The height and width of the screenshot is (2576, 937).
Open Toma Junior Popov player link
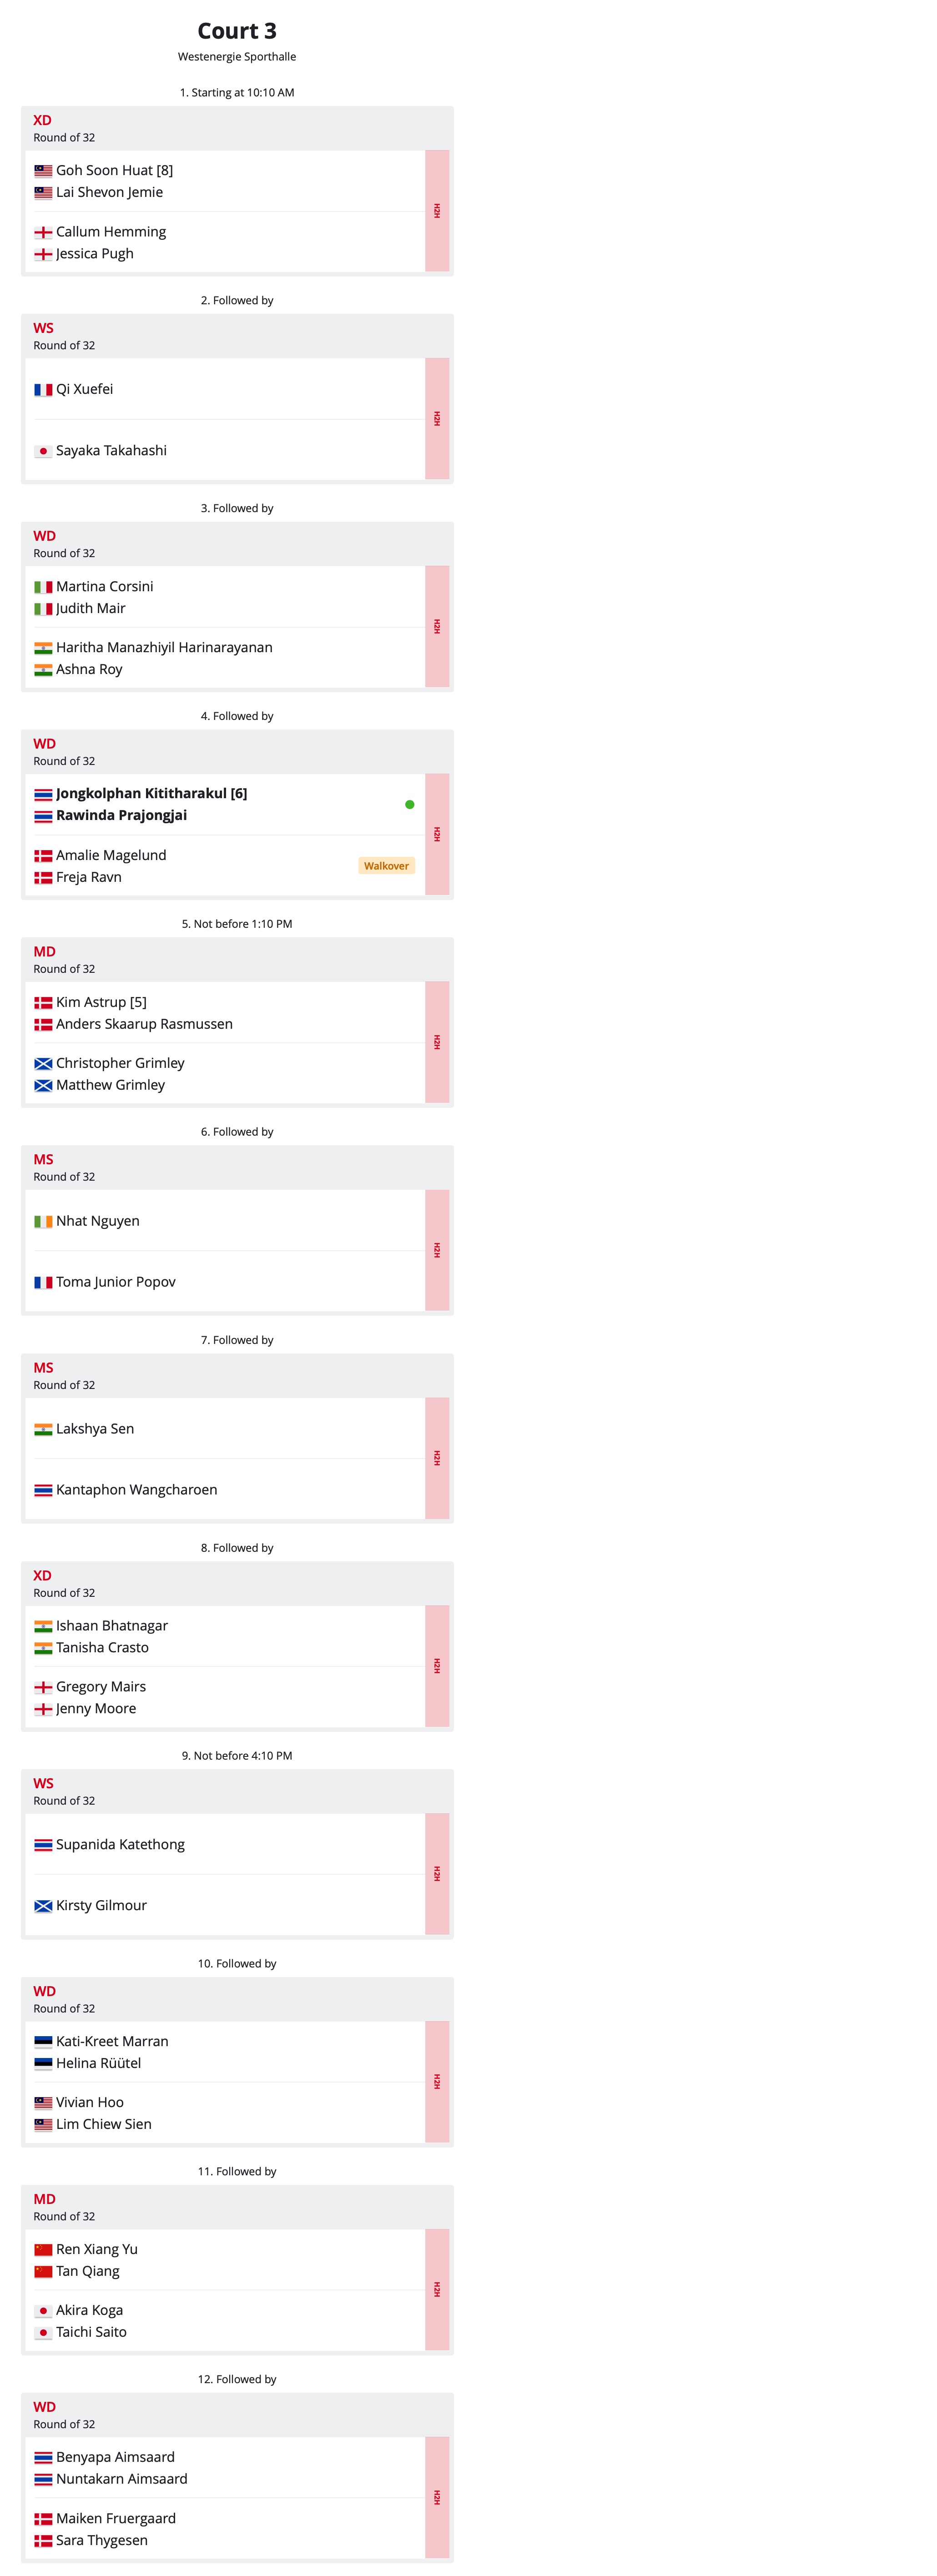click(116, 1282)
